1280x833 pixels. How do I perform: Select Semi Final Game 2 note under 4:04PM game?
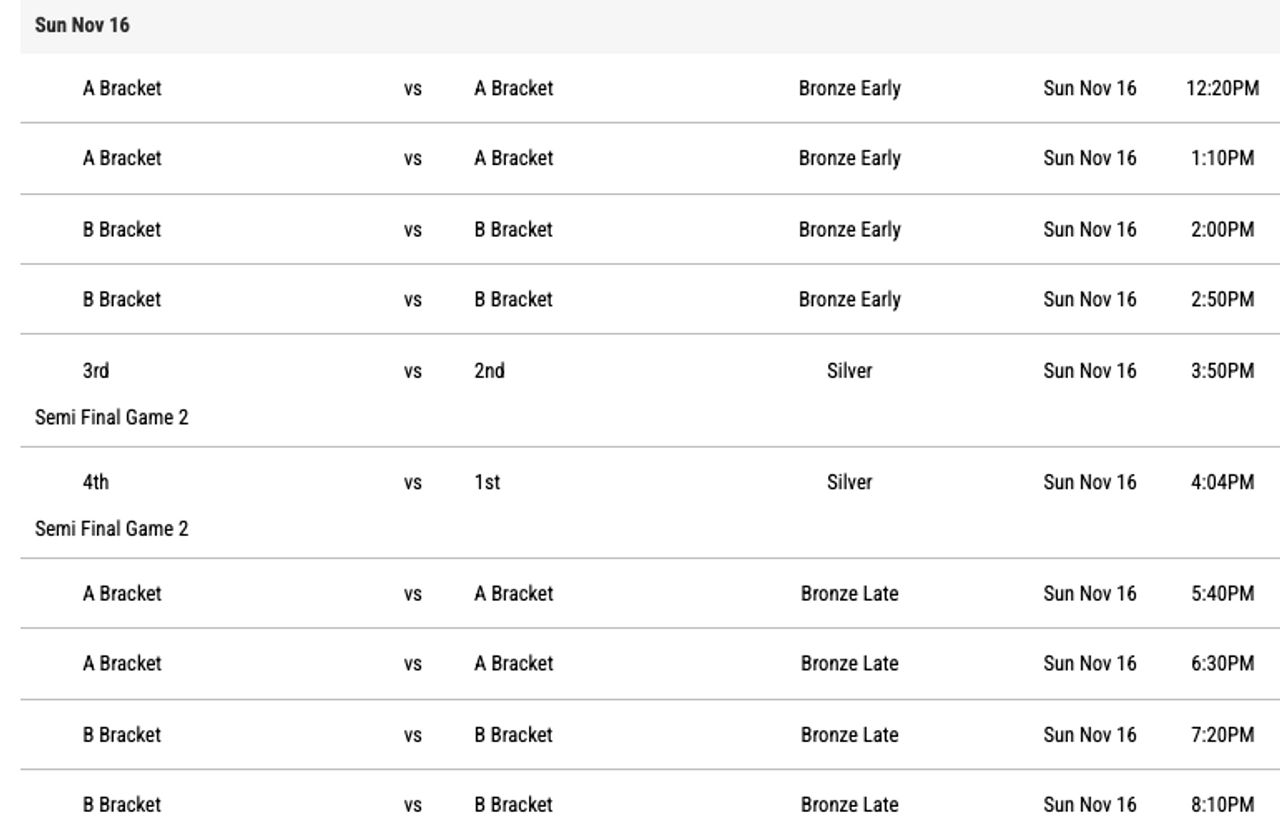111,529
